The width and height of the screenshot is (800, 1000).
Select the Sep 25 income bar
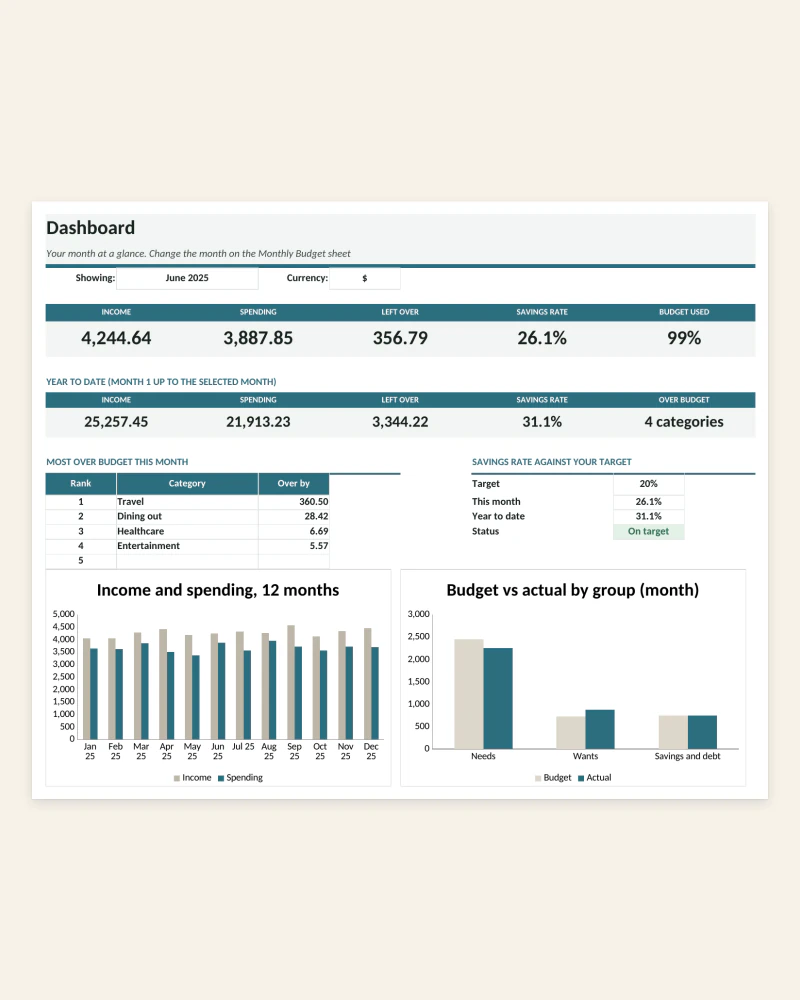(291, 682)
